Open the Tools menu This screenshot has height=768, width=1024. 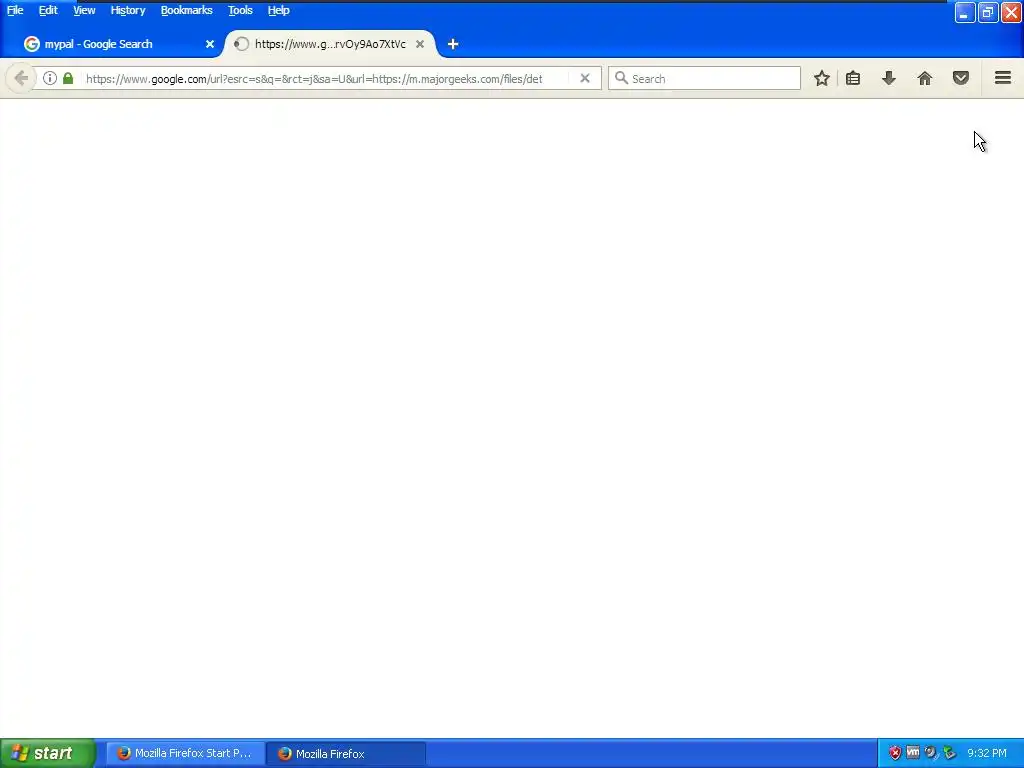(240, 10)
